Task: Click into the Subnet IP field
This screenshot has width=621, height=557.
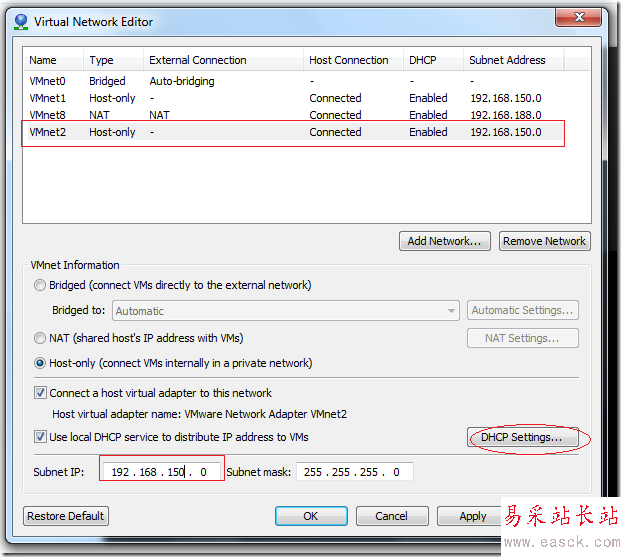Action: coord(162,472)
